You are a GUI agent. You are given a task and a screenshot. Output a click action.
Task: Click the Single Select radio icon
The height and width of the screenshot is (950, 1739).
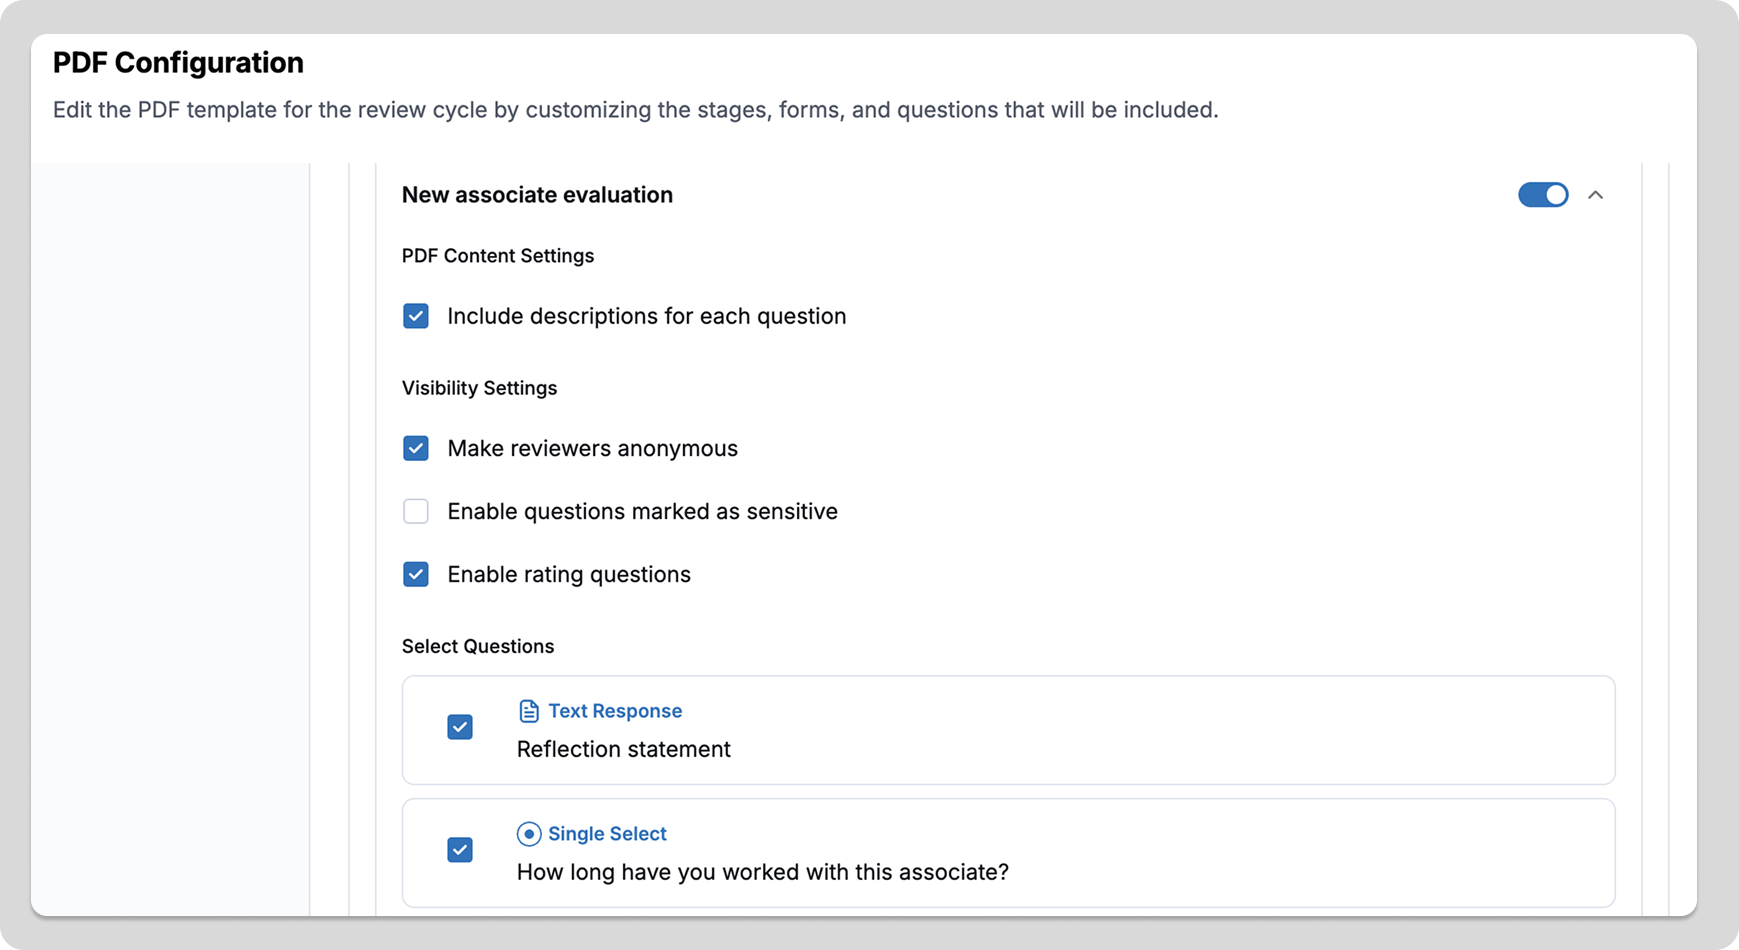click(x=529, y=834)
